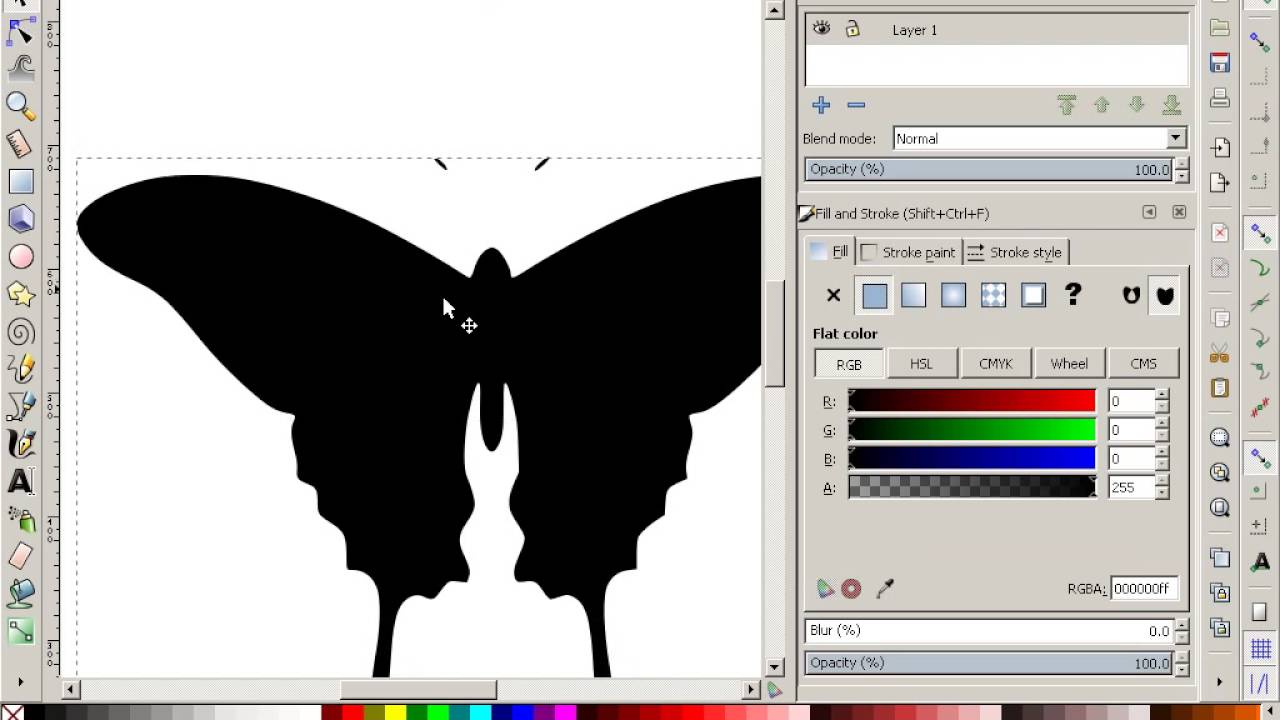
Task: Select the Star polygon tool
Action: point(20,294)
